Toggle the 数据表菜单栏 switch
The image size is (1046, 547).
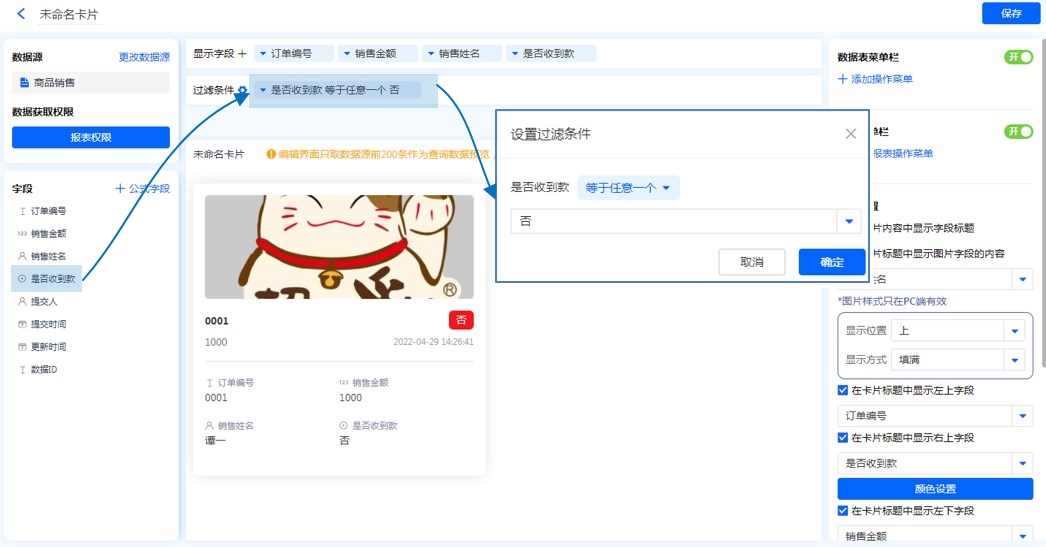pos(1018,57)
